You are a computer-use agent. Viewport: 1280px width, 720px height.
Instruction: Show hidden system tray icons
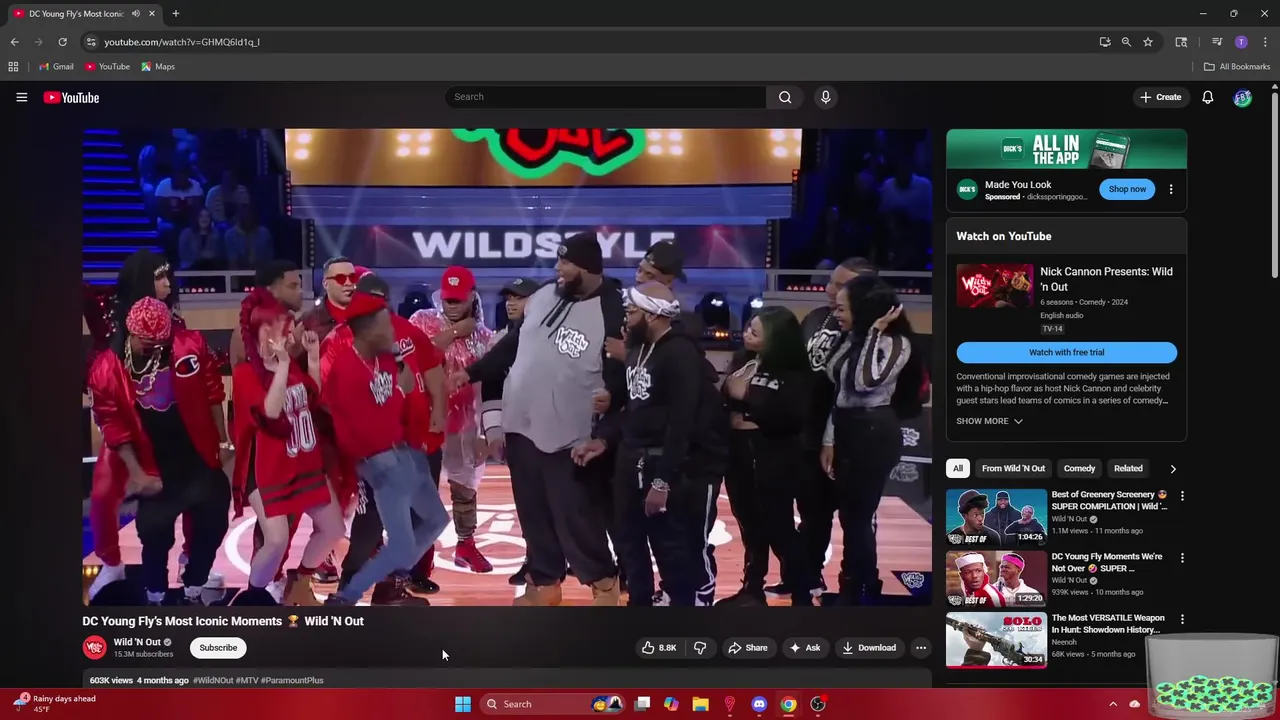click(1113, 704)
